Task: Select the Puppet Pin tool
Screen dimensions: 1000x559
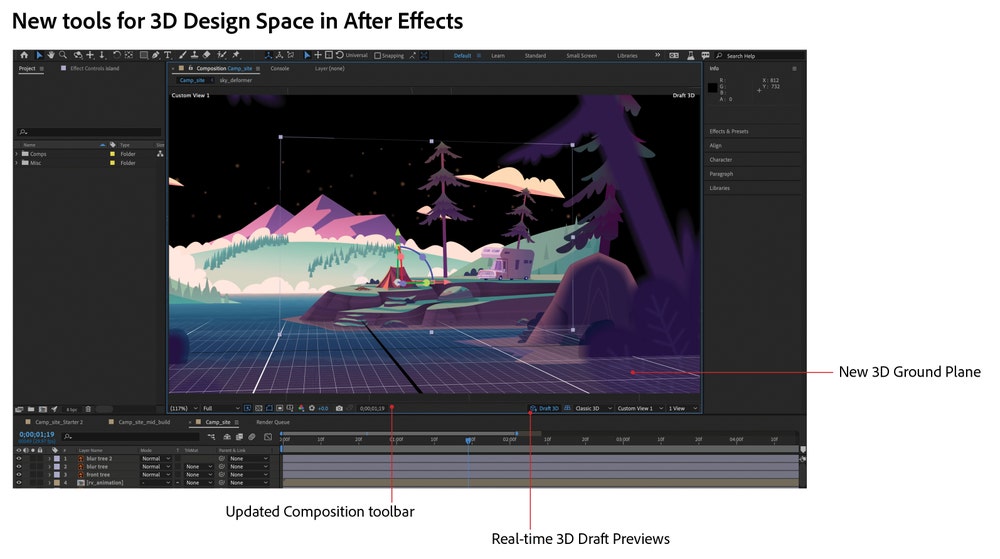Action: 236,55
